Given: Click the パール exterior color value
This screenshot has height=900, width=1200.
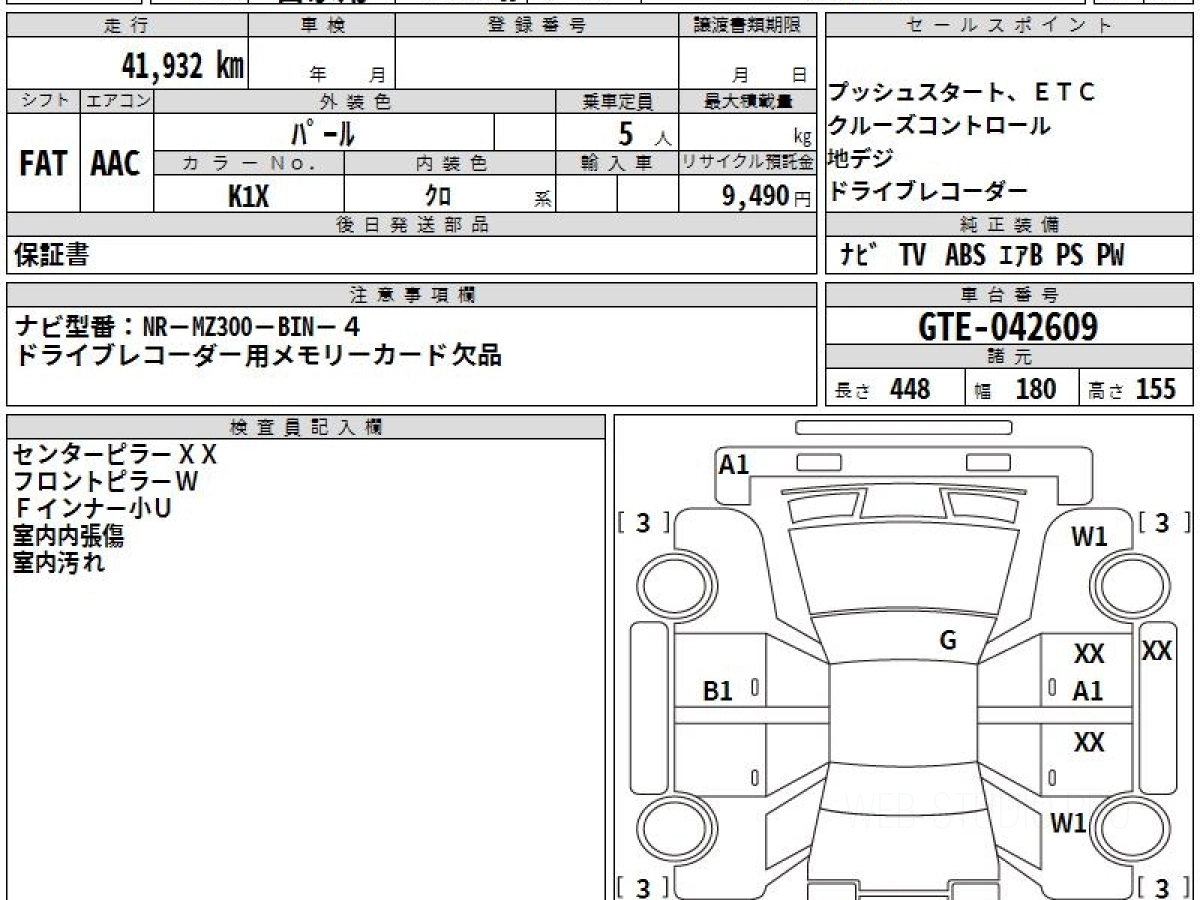Looking at the screenshot, I should 323,133.
